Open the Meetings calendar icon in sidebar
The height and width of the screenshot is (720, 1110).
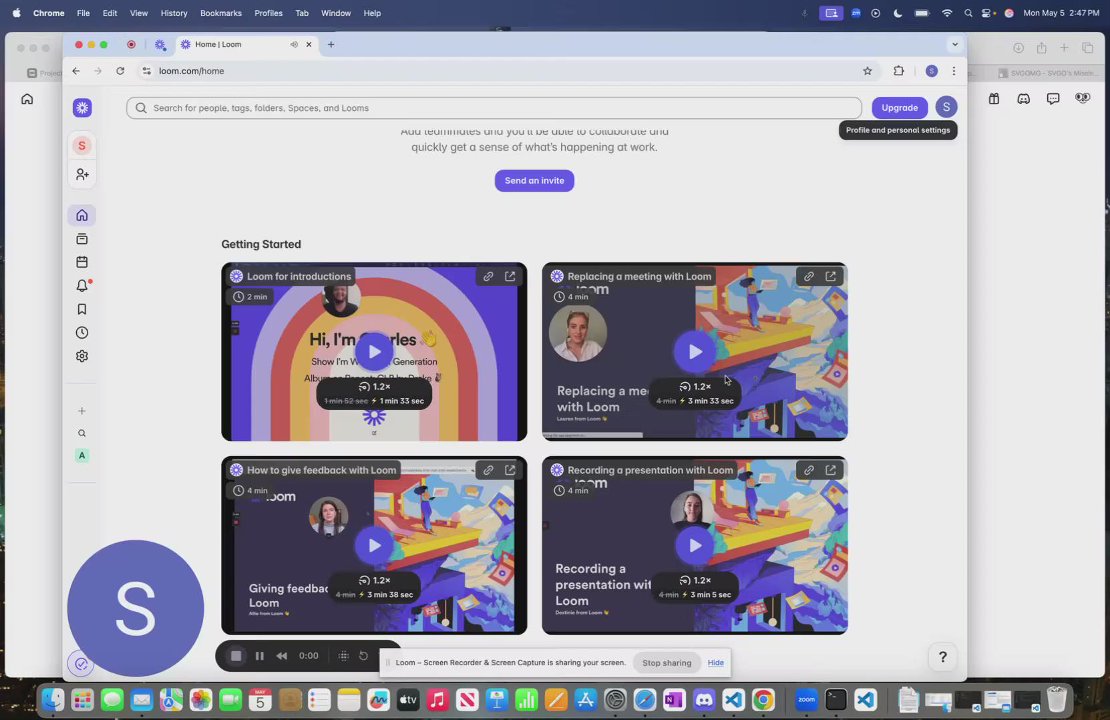click(82, 262)
